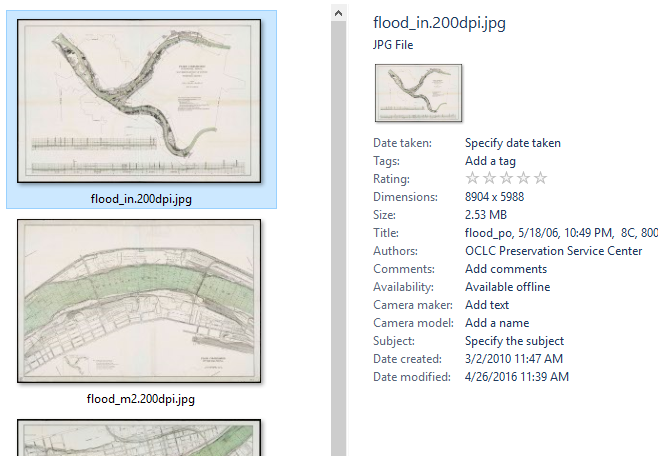Click the Dimensions value 8904 x 5988
The height and width of the screenshot is (456, 658).
494,197
